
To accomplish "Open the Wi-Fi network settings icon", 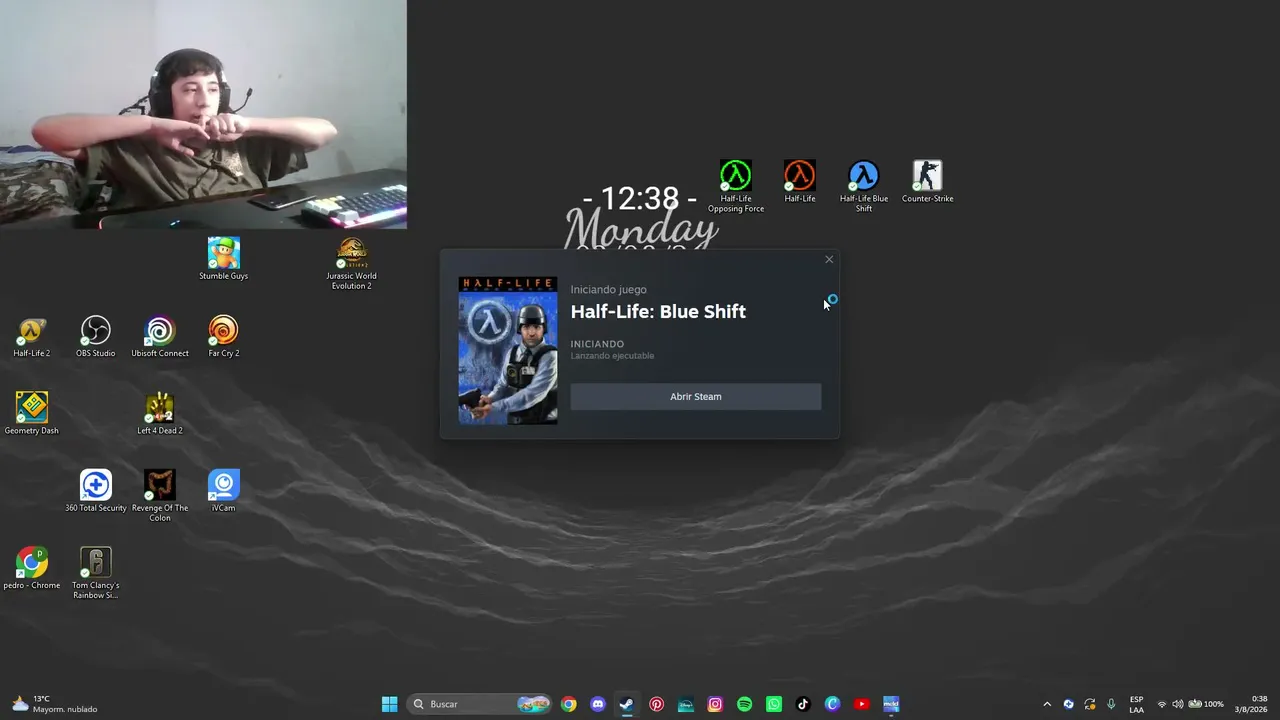I will pos(1162,704).
